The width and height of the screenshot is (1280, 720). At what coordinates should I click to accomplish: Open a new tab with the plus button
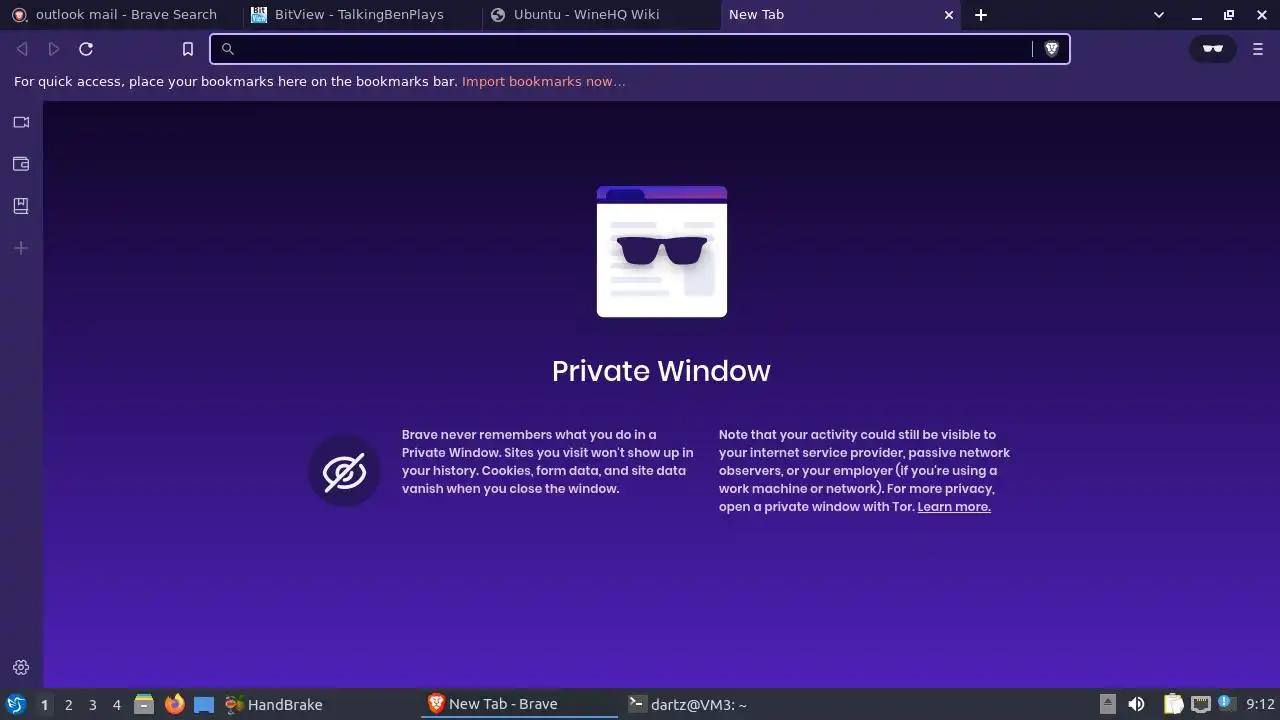981,15
